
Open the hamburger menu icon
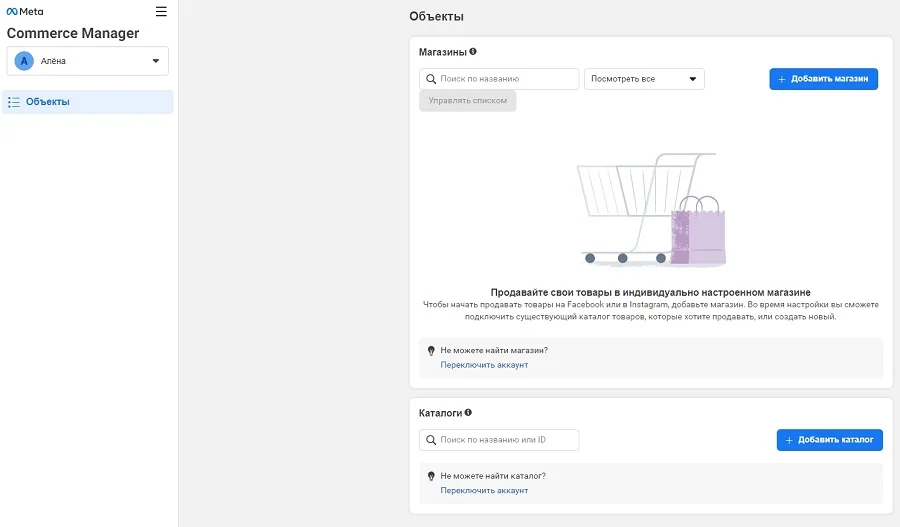pos(161,12)
